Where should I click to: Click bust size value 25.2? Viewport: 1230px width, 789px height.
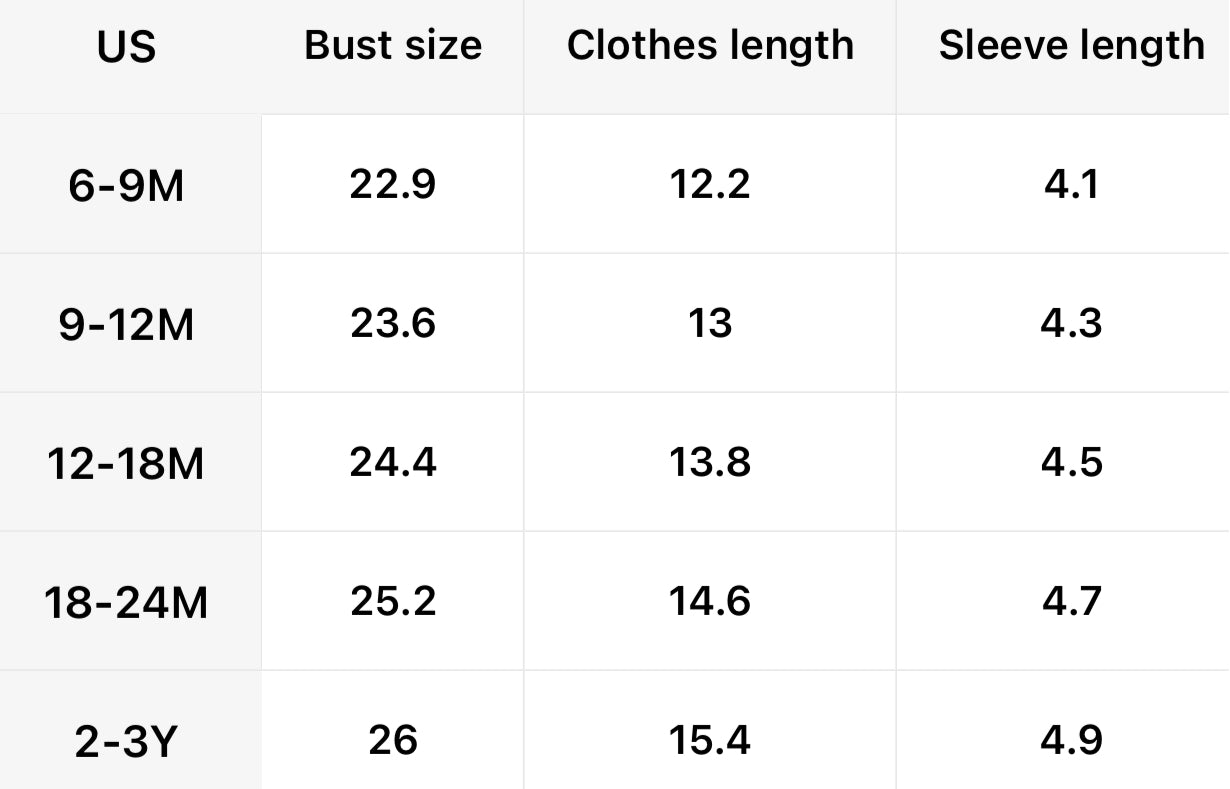[x=393, y=601]
